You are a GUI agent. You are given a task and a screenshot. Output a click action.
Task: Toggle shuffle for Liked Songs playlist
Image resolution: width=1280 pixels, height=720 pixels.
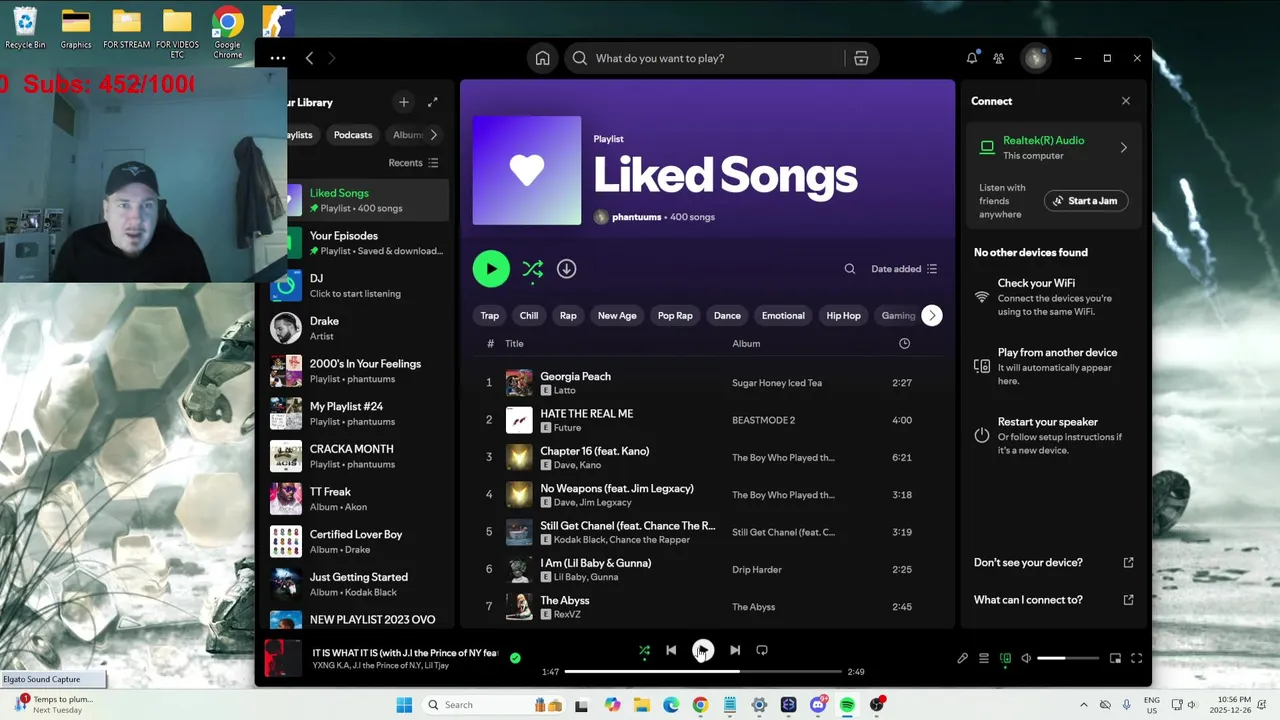(533, 268)
